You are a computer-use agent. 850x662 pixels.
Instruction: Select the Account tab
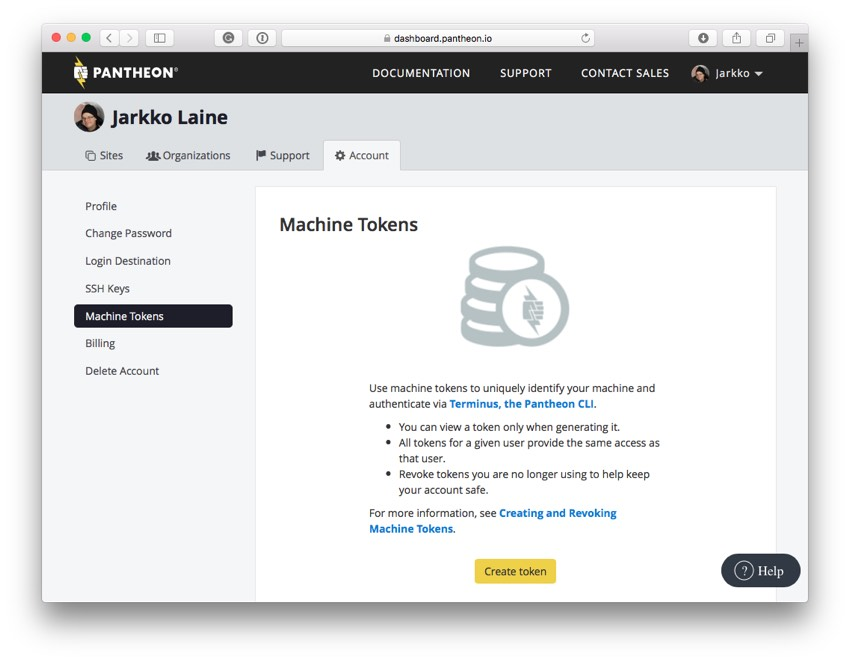(362, 156)
